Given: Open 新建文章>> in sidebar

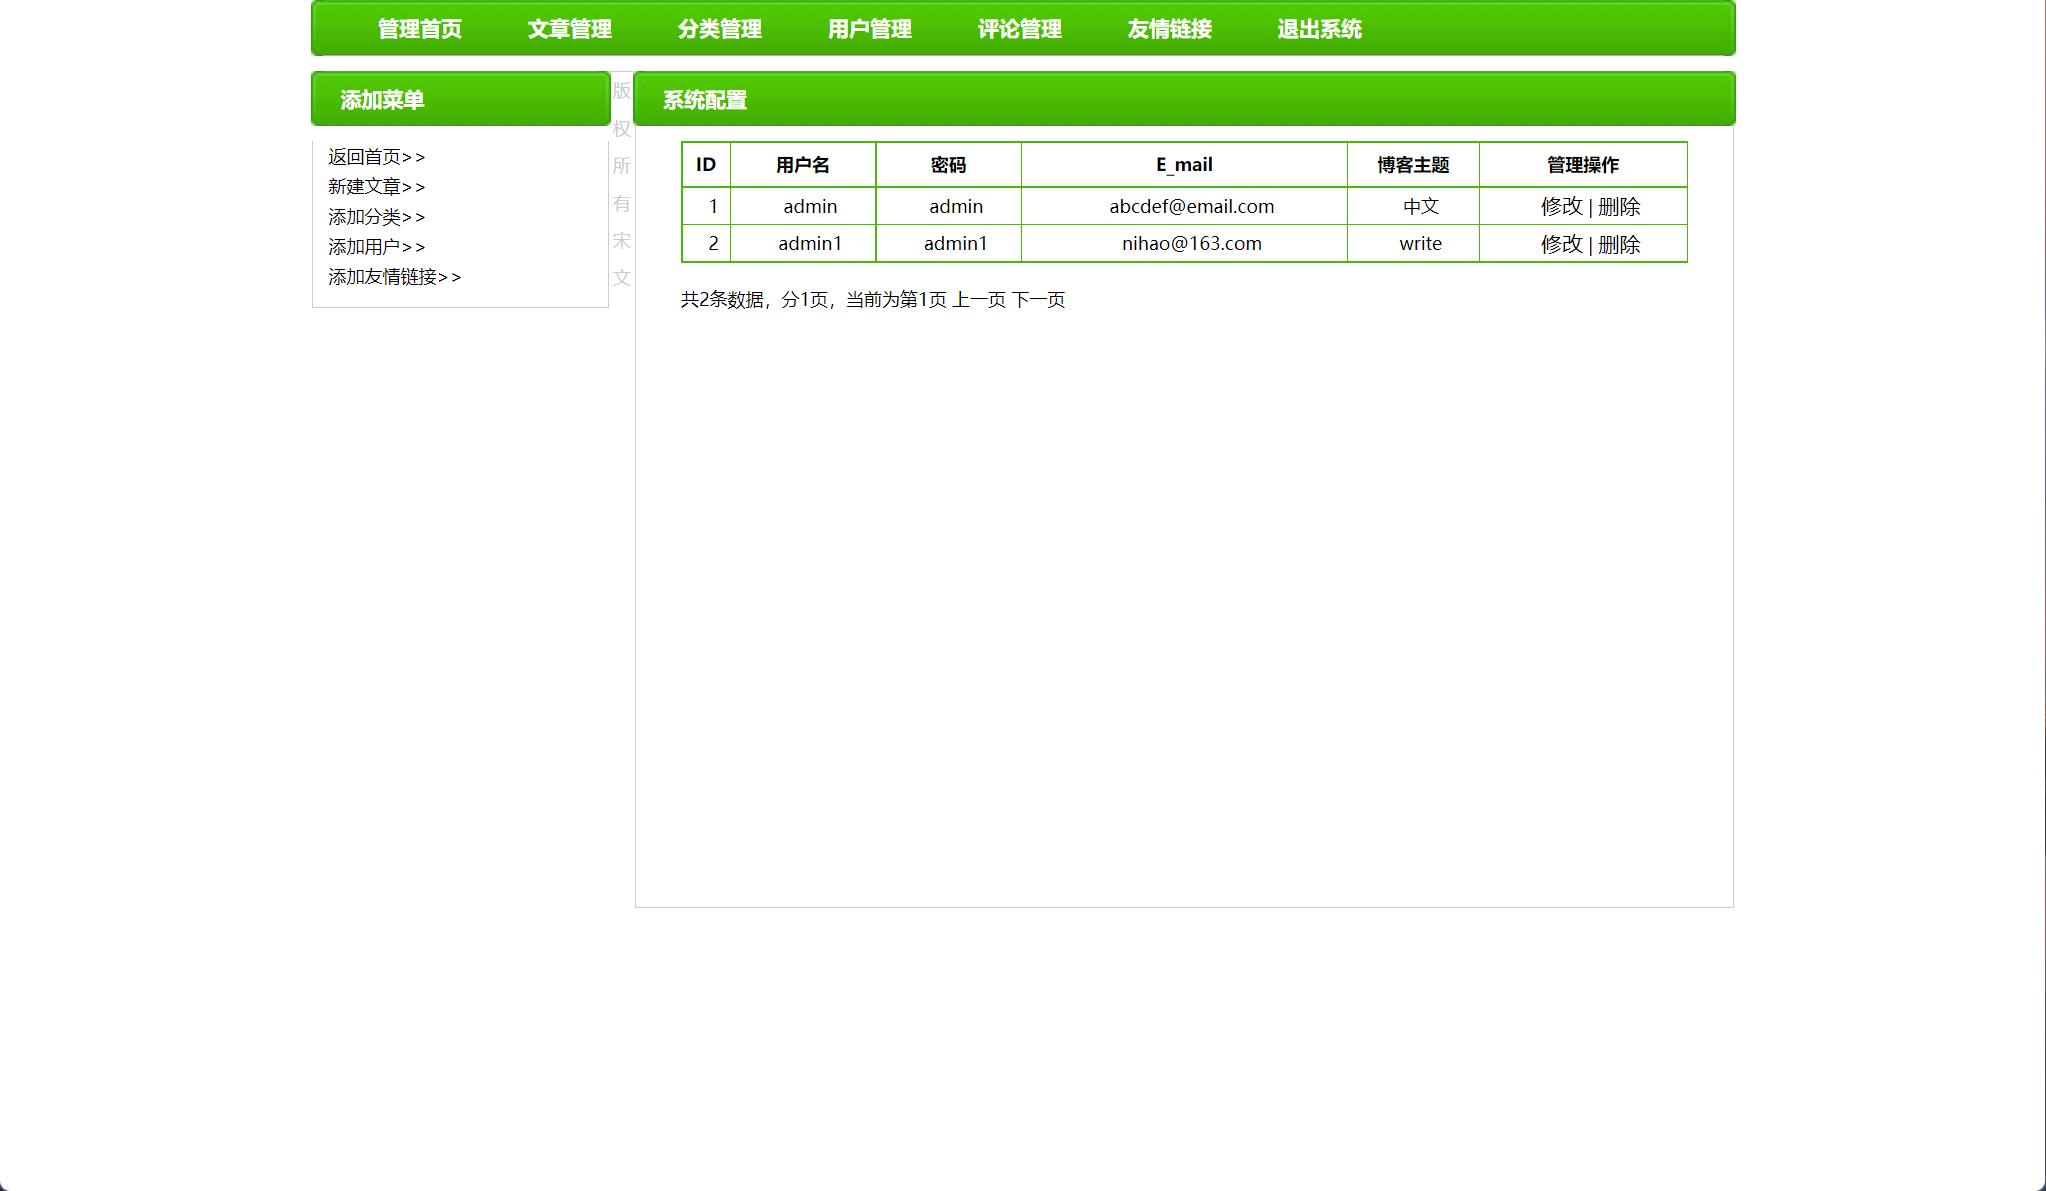Looking at the screenshot, I should (x=376, y=187).
